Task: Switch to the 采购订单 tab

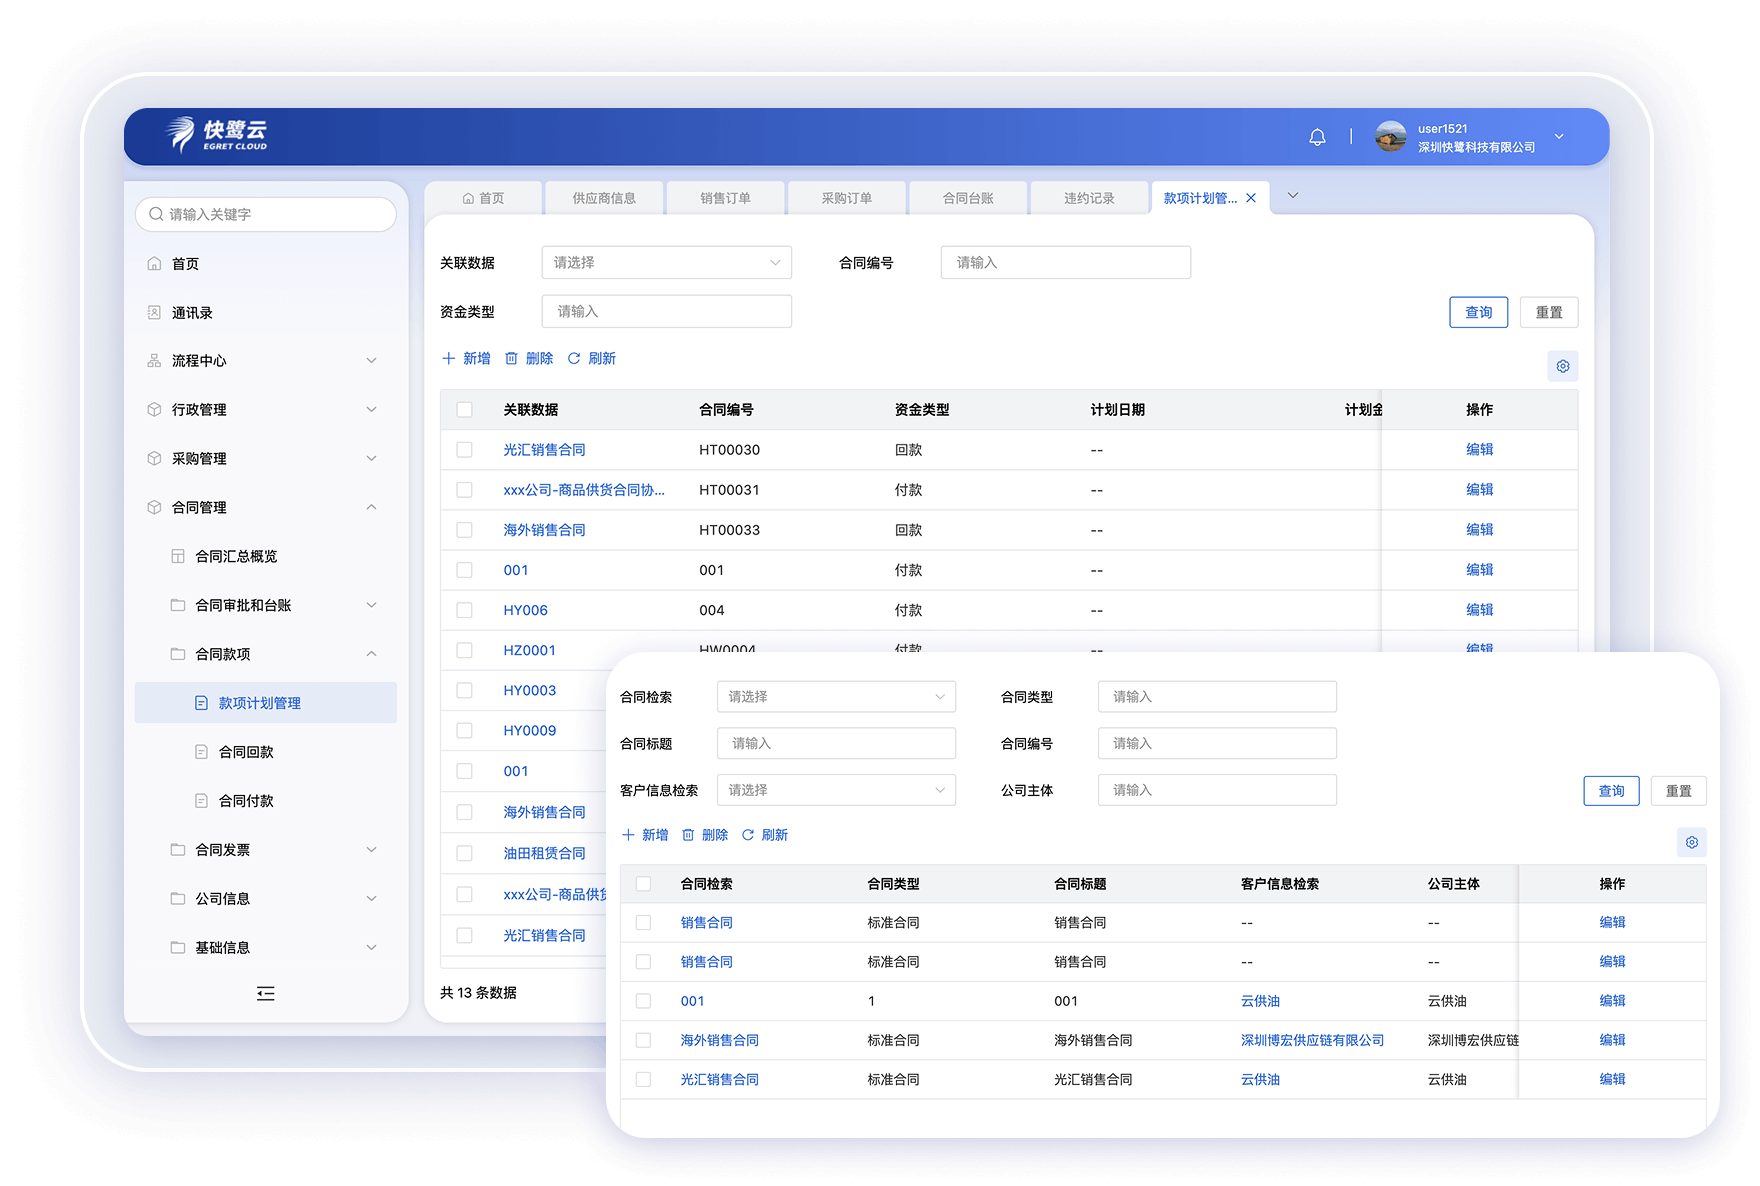Action: click(847, 199)
